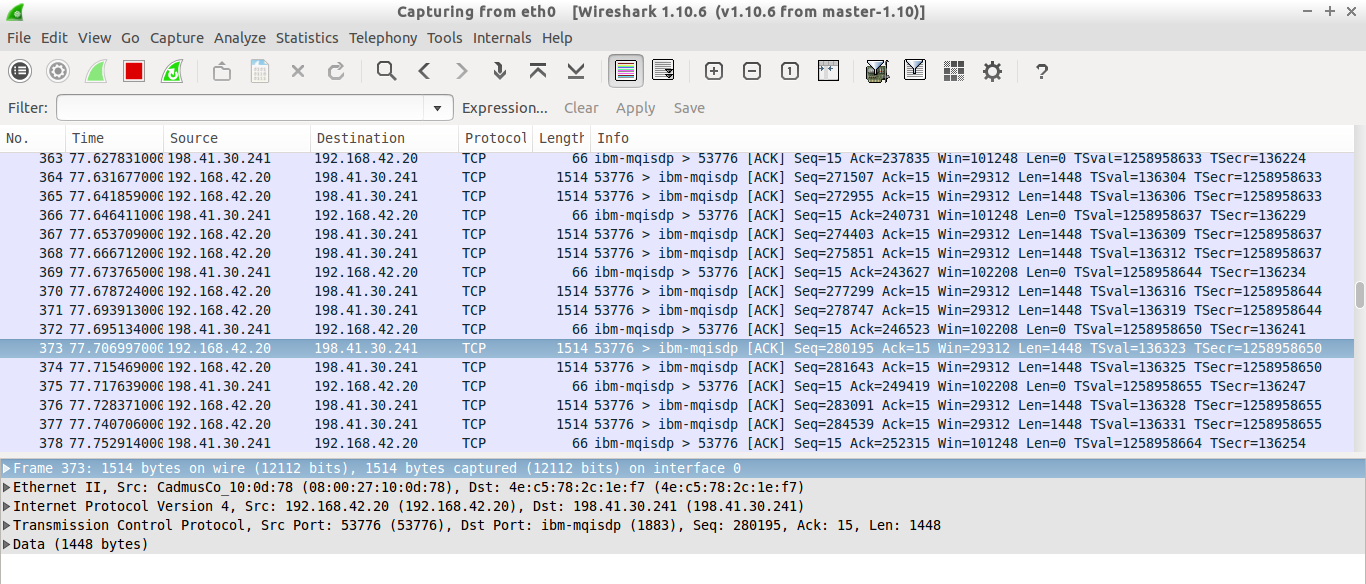Select packet 376 with Seq=283091

[677, 405]
